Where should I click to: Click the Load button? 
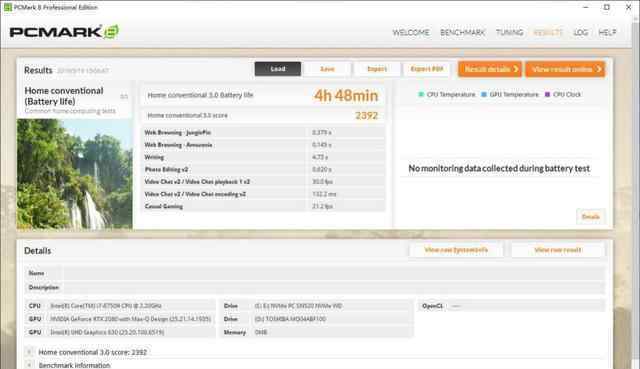(278, 69)
